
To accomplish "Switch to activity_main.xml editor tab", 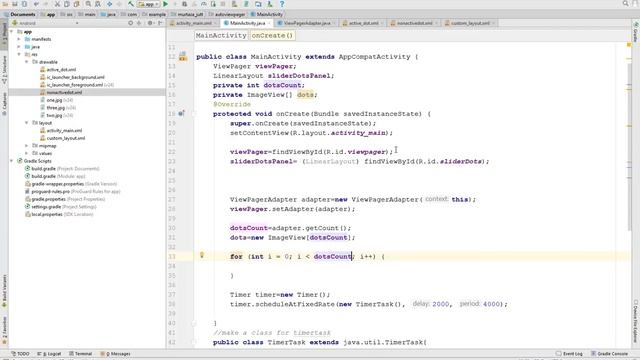I will [x=193, y=23].
